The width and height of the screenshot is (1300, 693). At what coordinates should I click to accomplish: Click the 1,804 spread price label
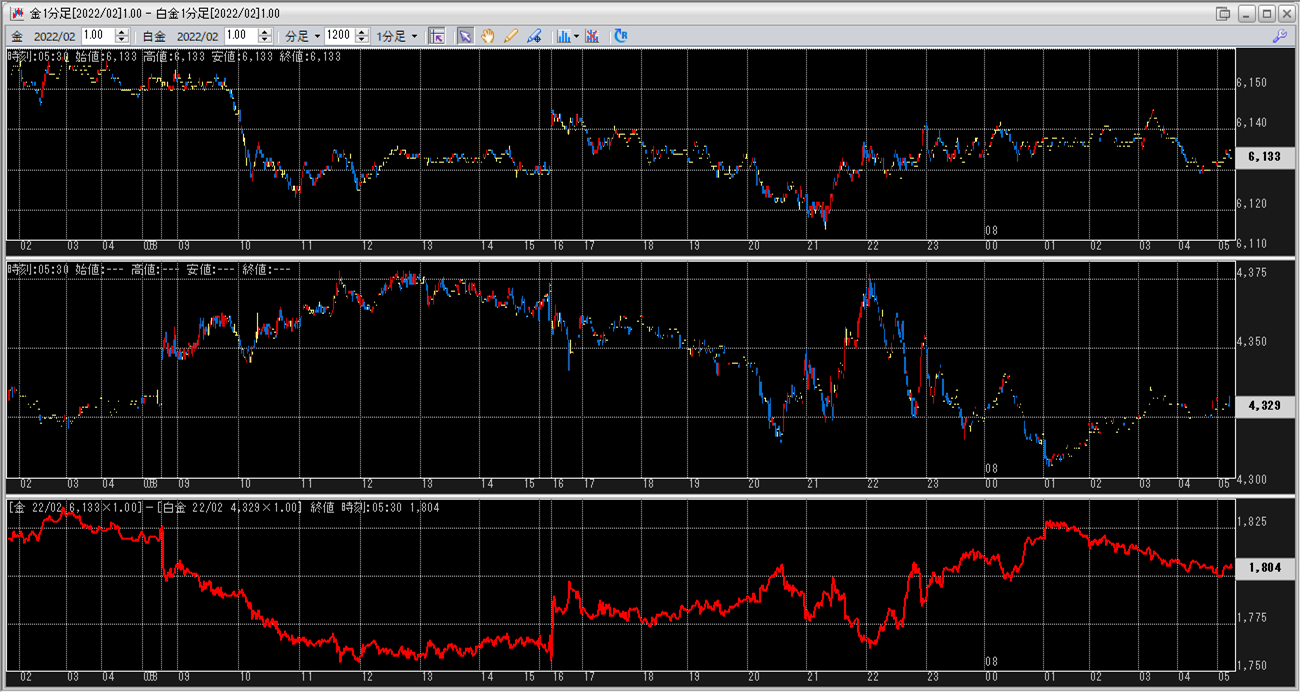[1265, 568]
